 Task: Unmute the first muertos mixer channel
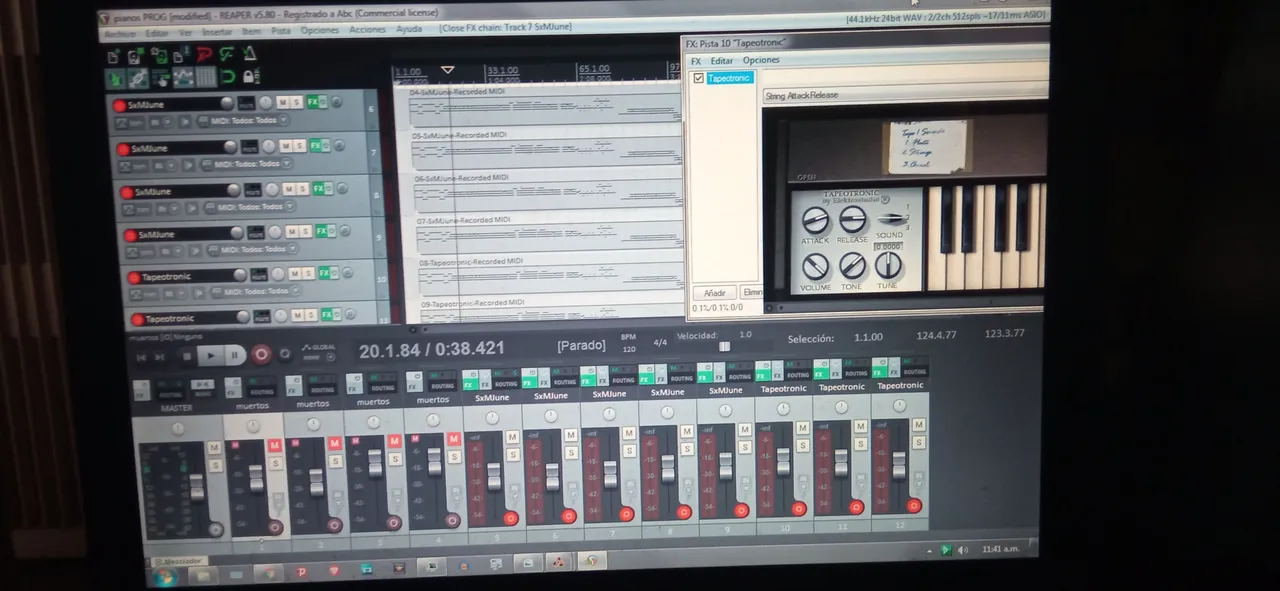[275, 445]
